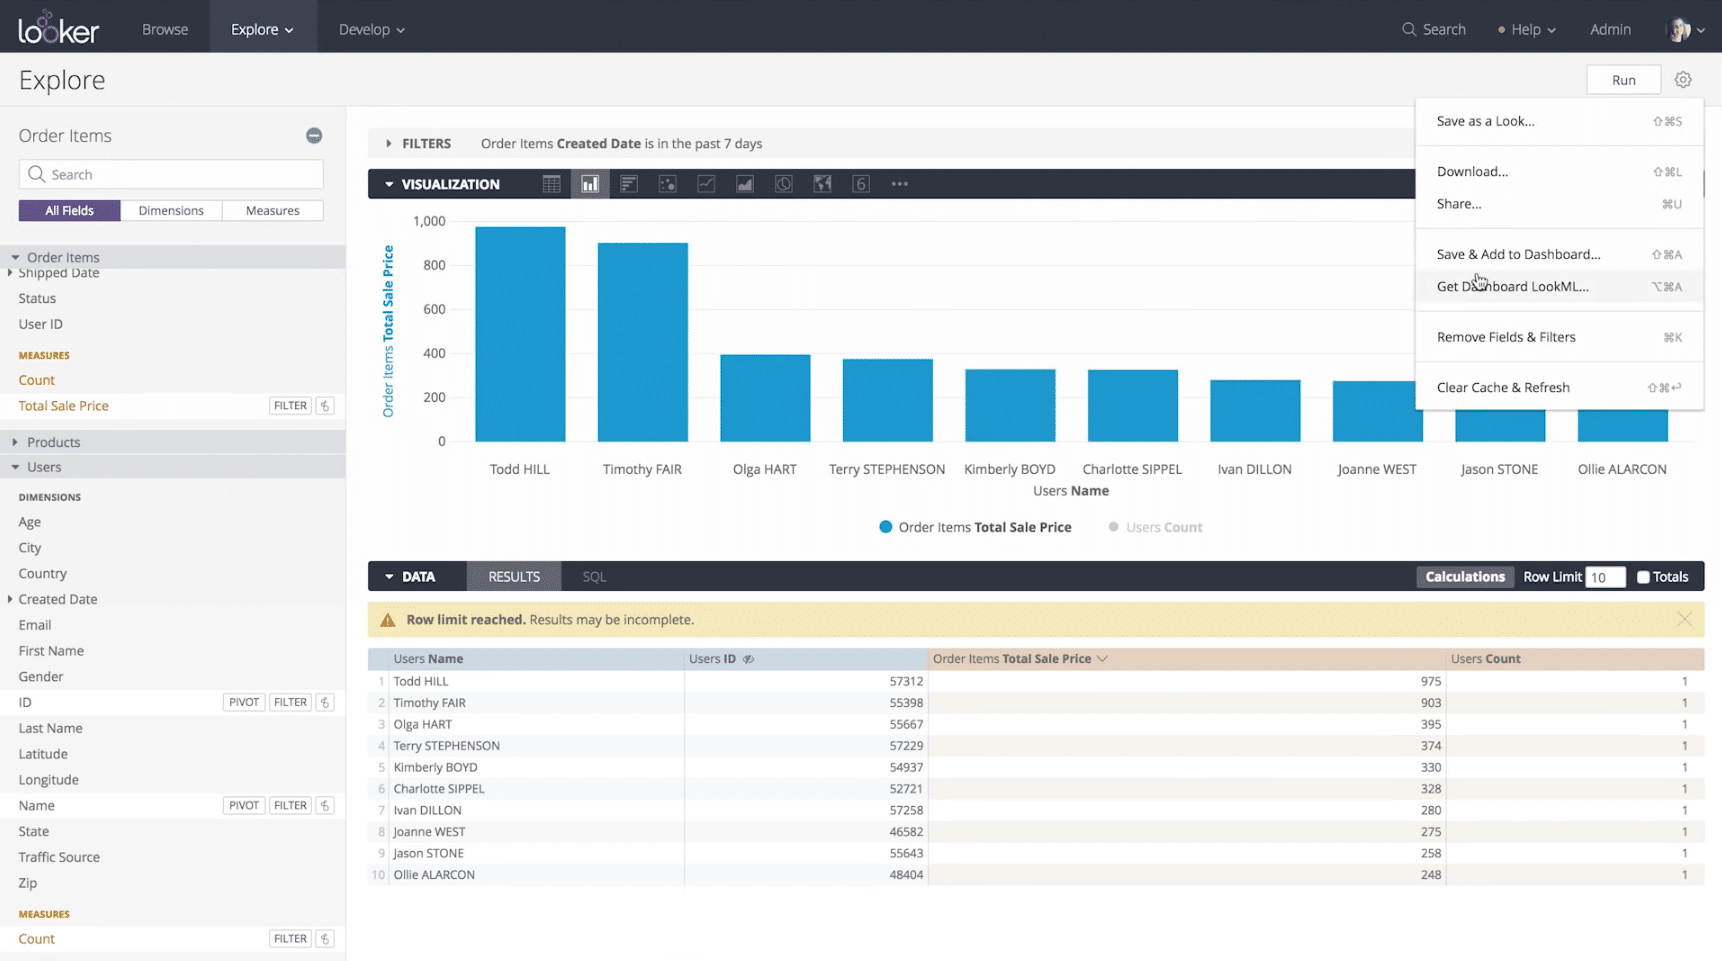Select the table visualization icon
Screen dimensions: 1722x961
coord(551,184)
